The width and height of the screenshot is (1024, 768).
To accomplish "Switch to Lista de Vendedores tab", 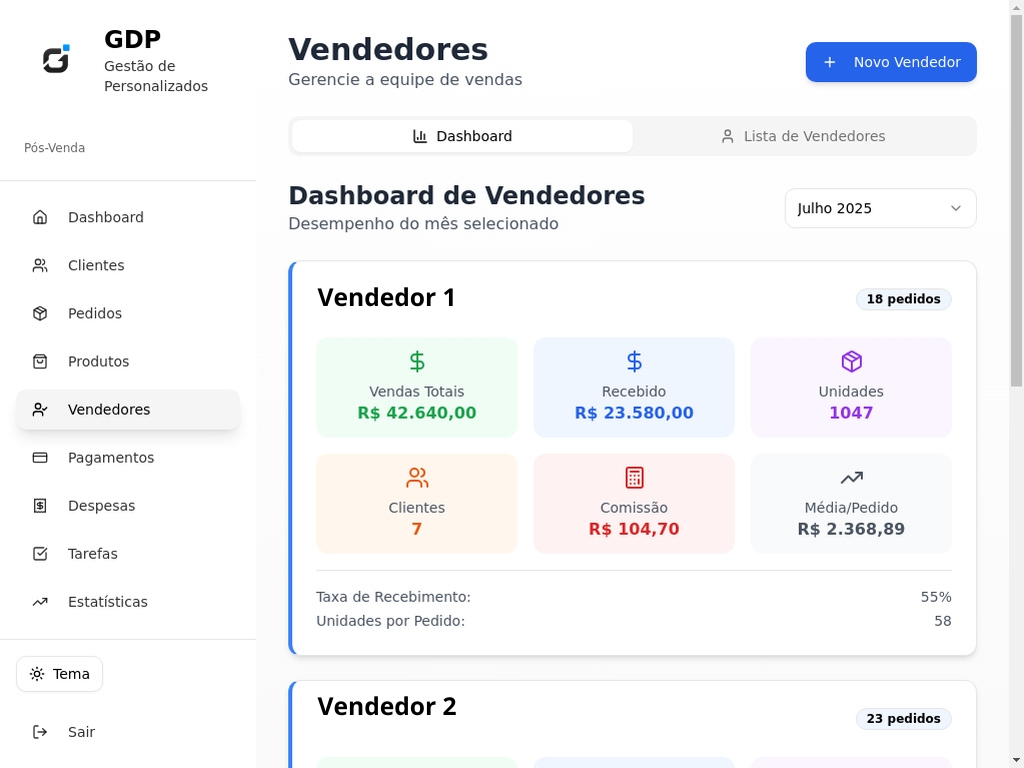I will point(803,136).
